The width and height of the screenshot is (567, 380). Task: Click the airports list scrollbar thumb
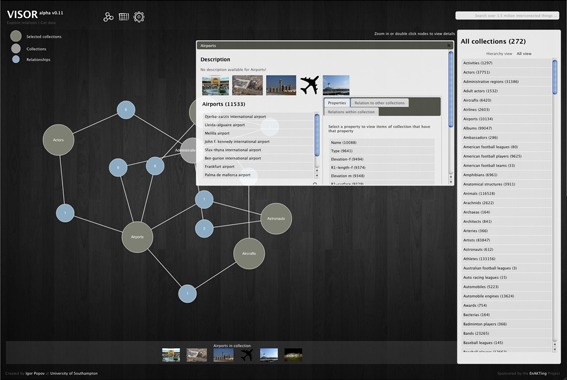click(317, 135)
